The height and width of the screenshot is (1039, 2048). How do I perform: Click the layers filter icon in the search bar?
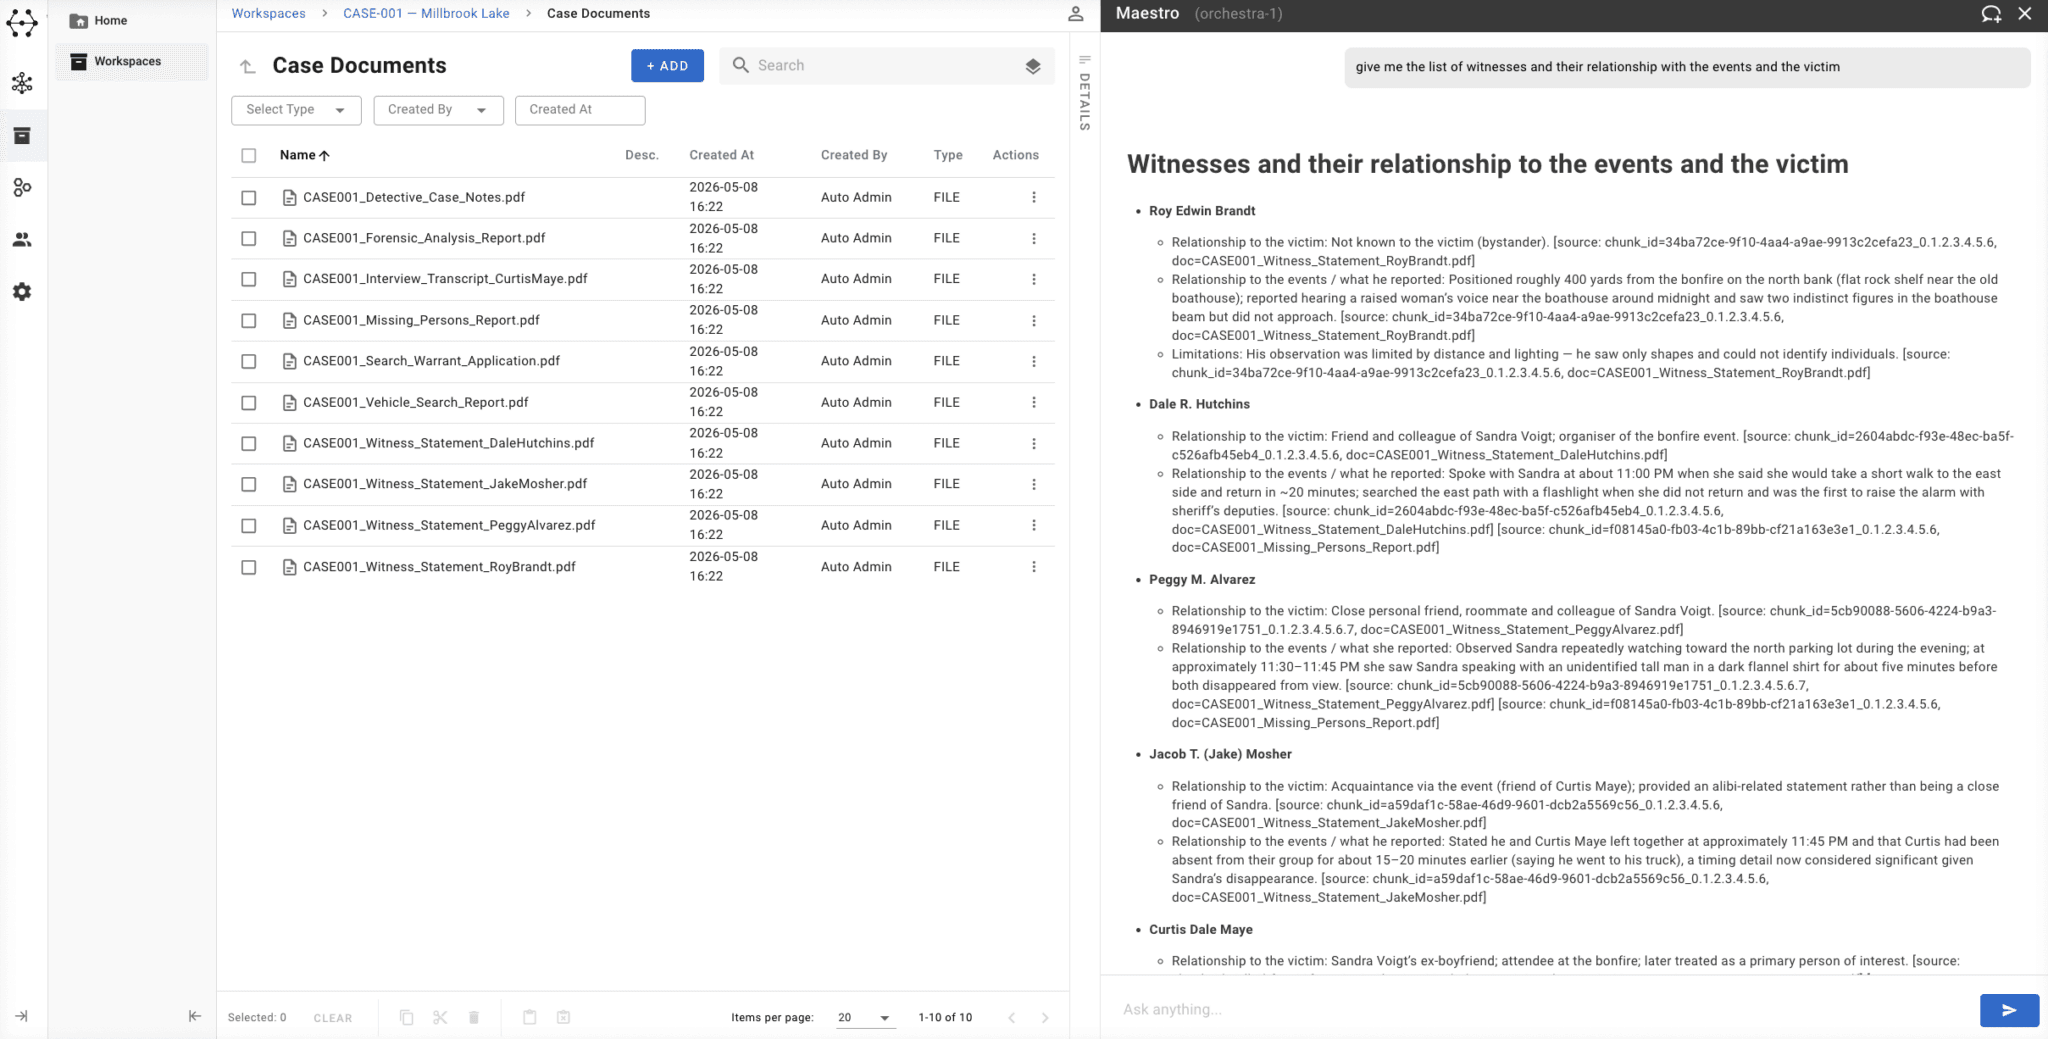(x=1033, y=66)
